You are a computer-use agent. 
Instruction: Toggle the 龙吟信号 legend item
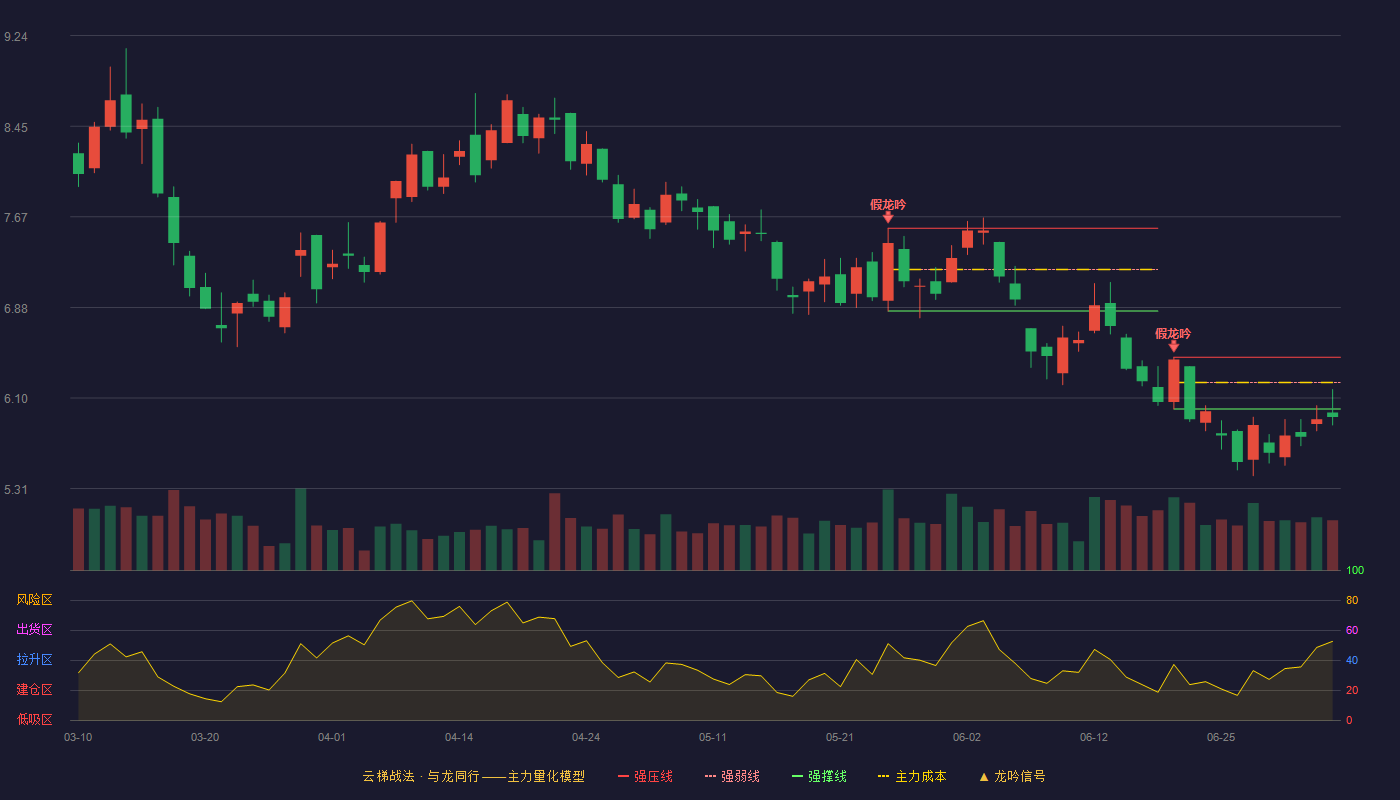tap(1012, 776)
